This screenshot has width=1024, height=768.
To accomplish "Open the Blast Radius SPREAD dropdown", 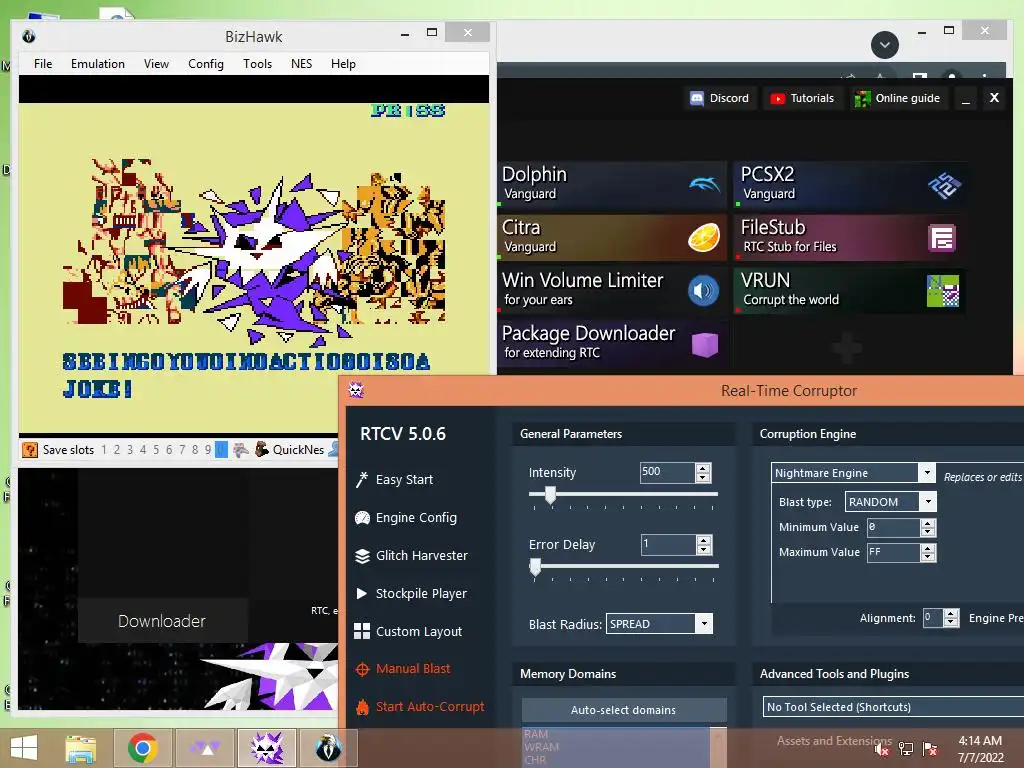I will pos(704,624).
